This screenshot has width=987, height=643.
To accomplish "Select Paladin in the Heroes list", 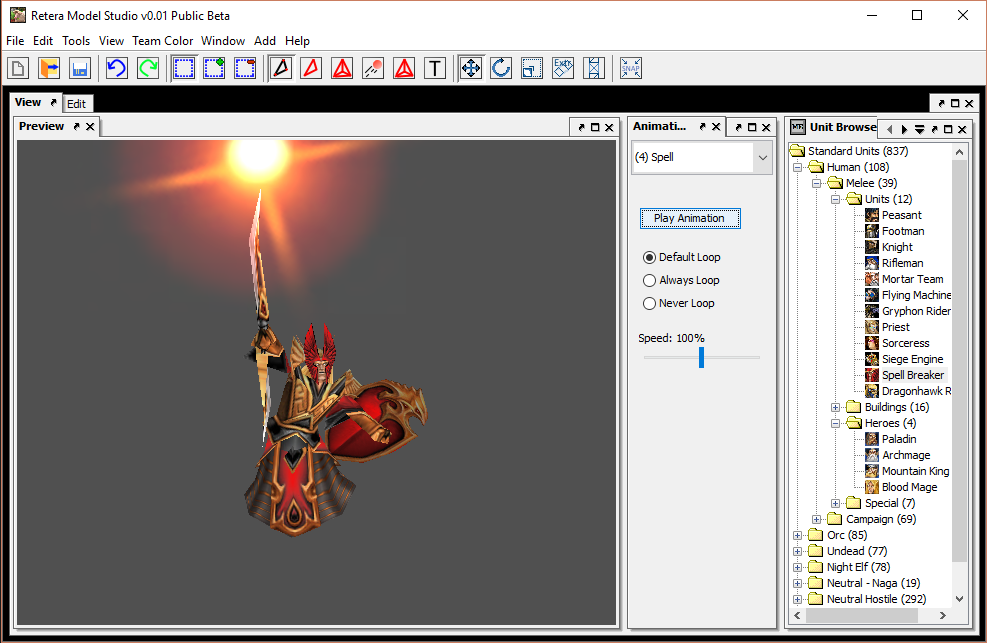I will (x=898, y=439).
